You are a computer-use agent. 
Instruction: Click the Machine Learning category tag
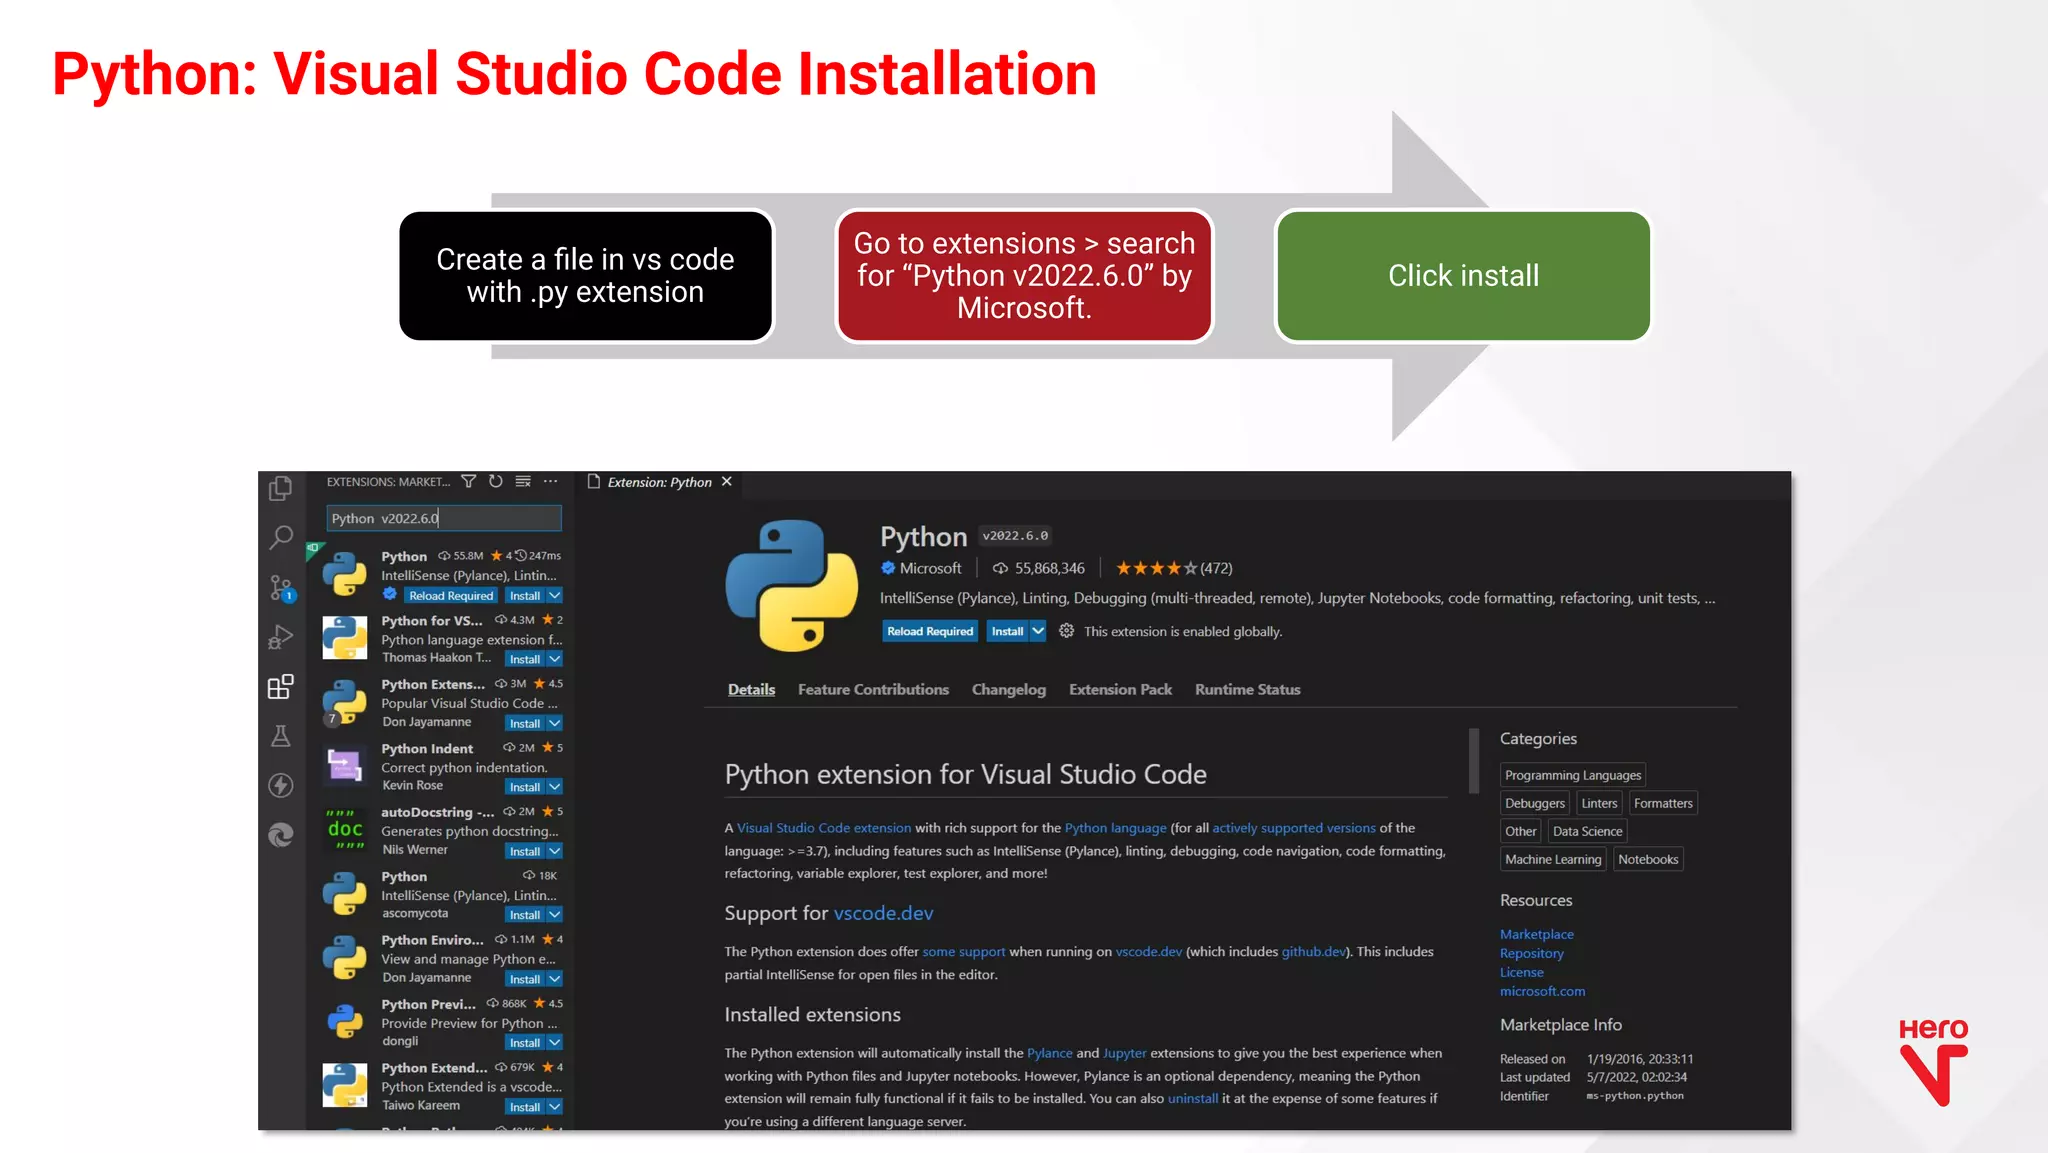coord(1552,859)
